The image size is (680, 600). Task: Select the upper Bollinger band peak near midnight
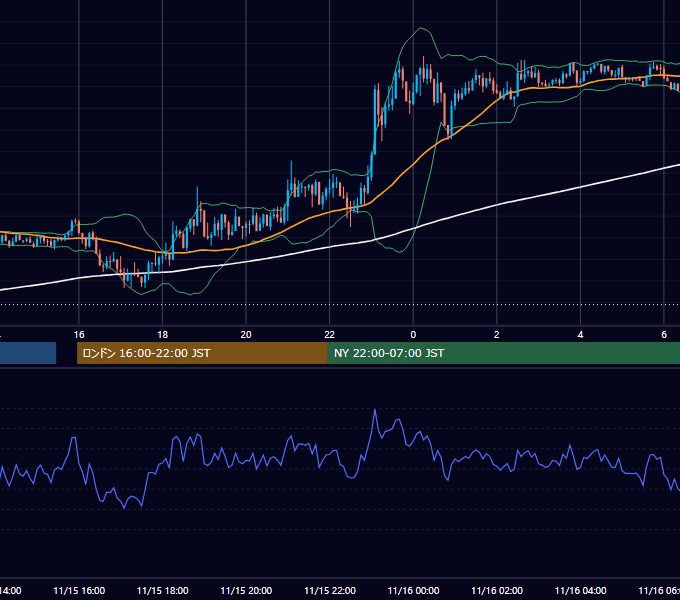click(421, 28)
